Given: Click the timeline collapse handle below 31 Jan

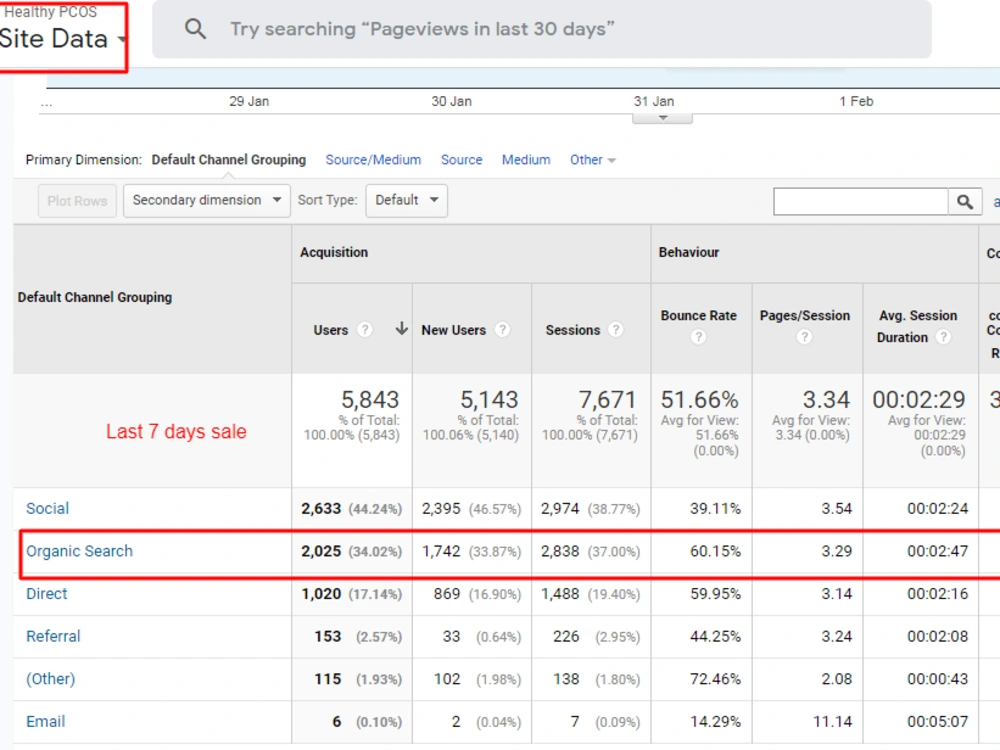Looking at the screenshot, I should coord(662,118).
